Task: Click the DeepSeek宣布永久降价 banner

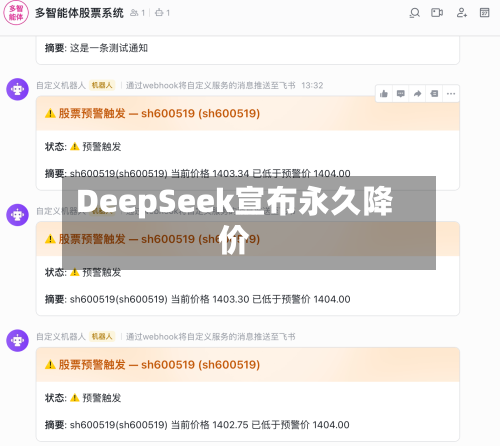Action: point(249,223)
